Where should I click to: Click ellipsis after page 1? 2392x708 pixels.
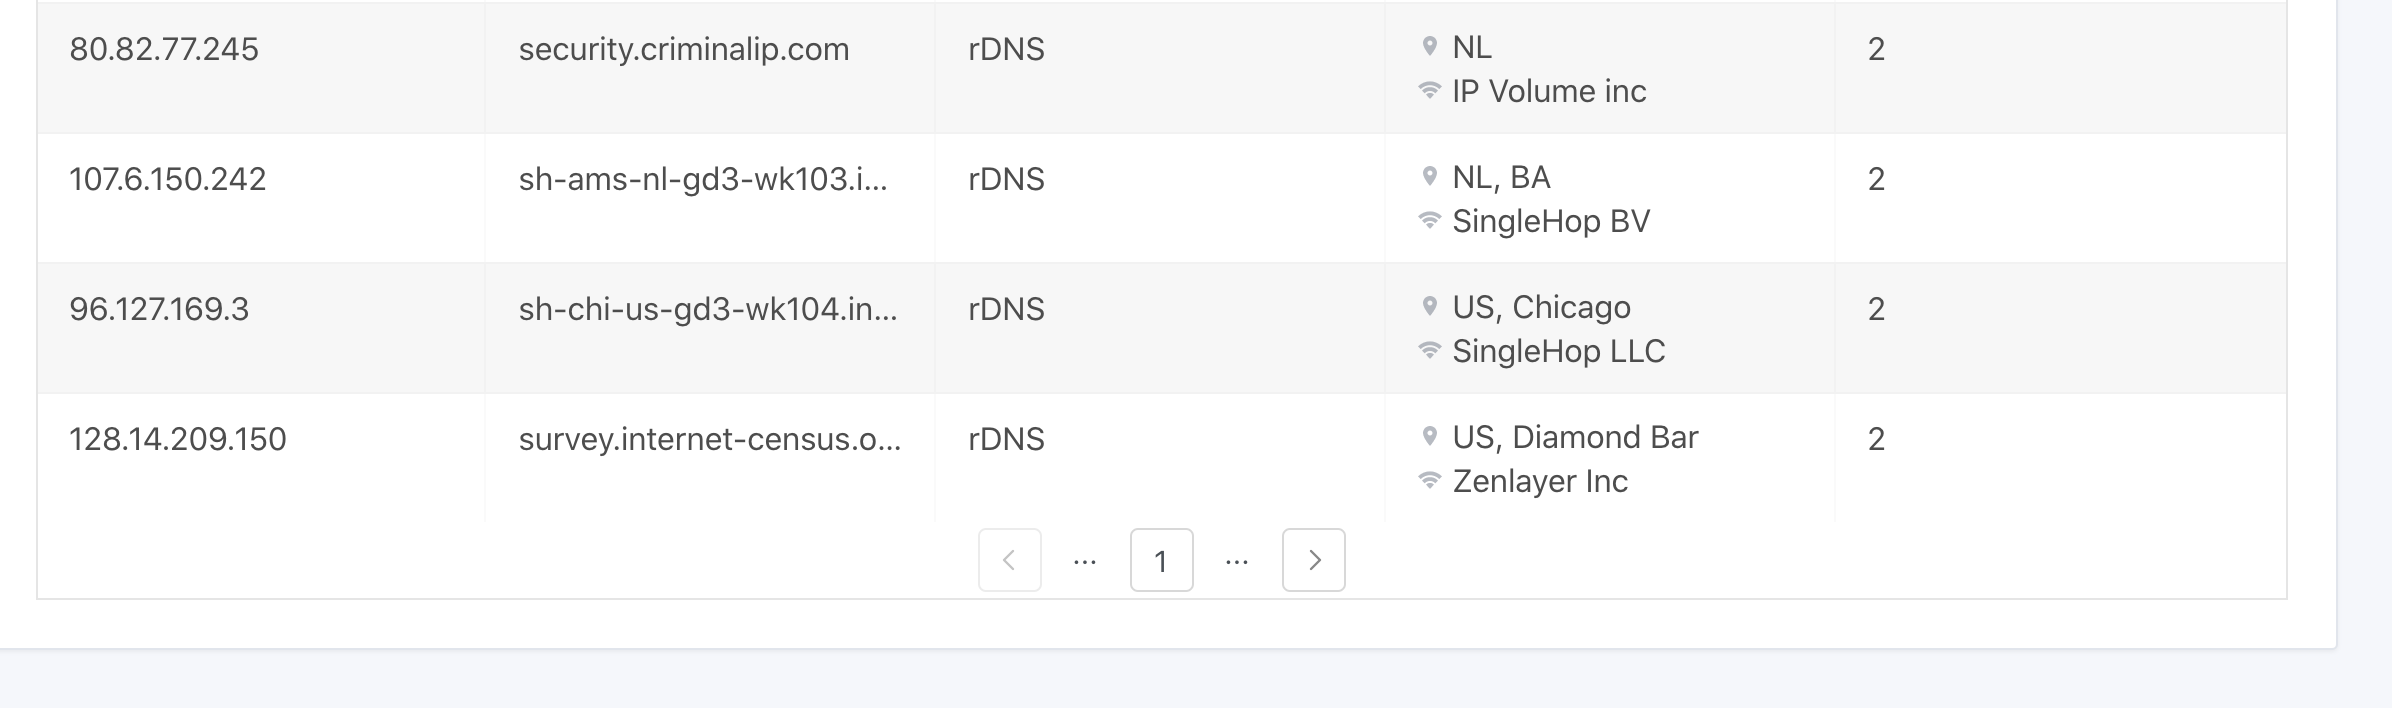[x=1237, y=561]
